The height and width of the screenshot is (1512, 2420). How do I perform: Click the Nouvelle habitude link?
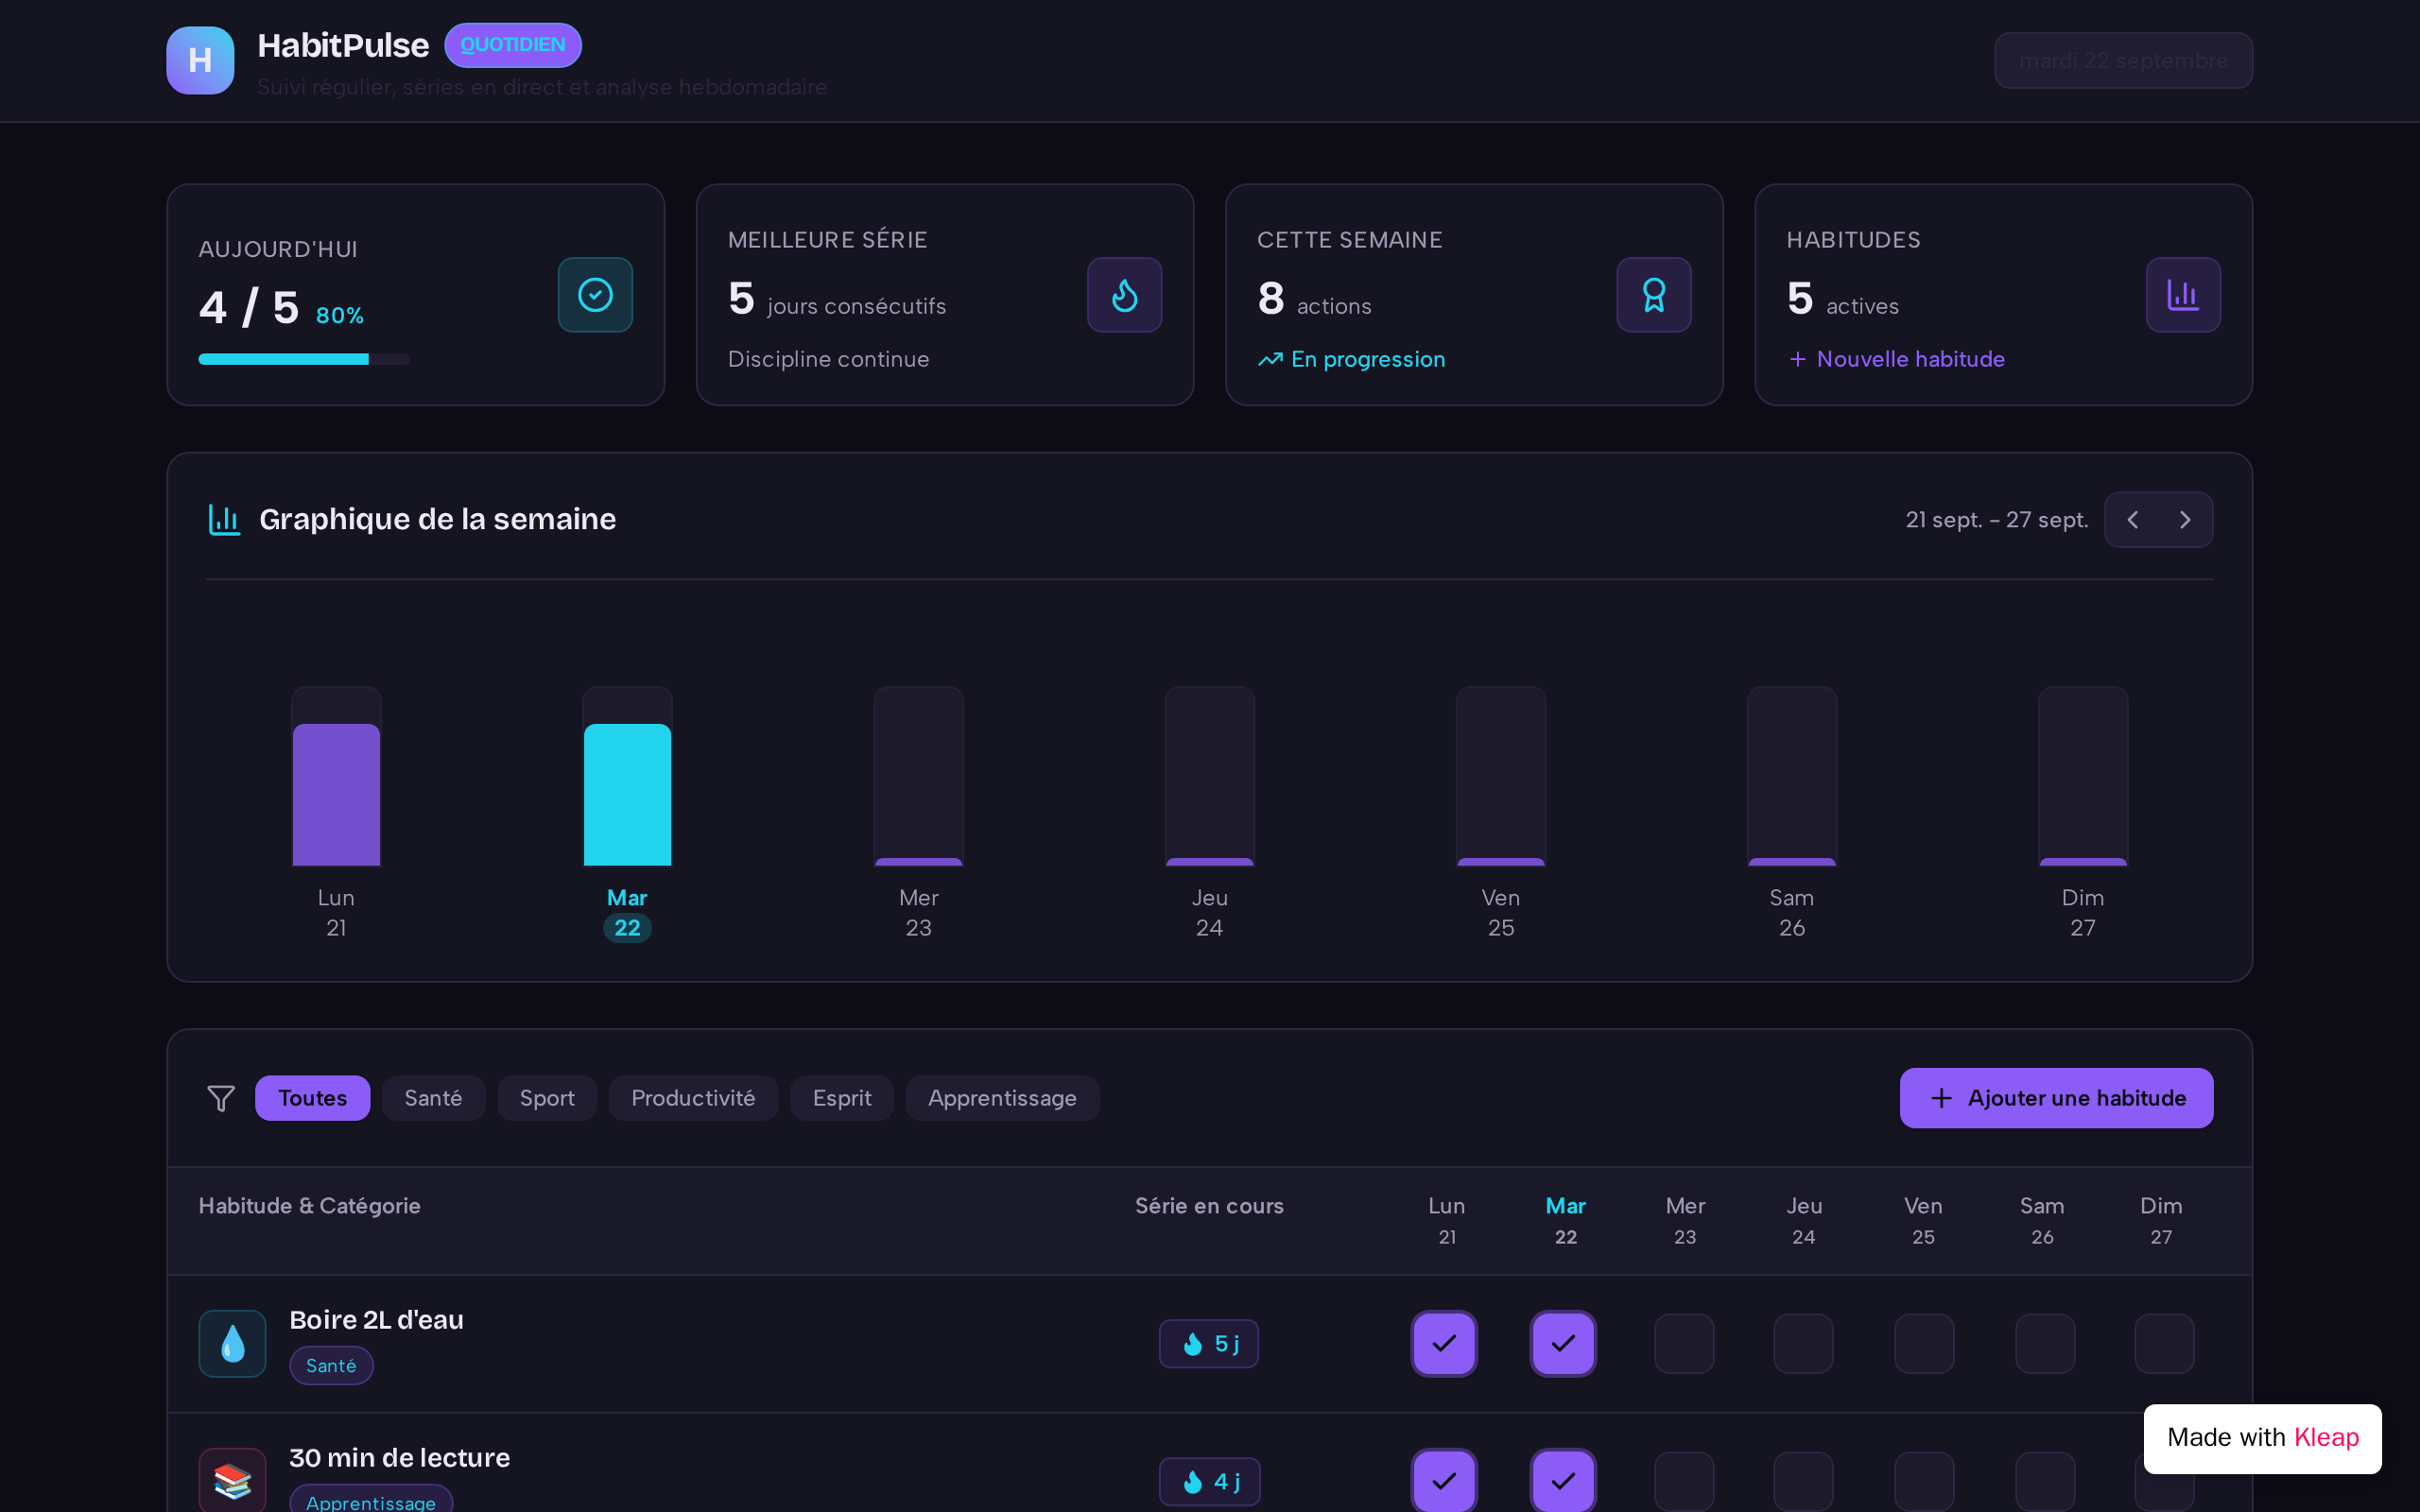click(x=1896, y=359)
